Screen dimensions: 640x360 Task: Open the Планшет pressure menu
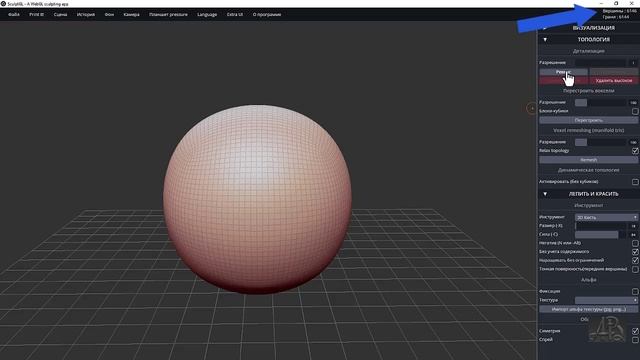click(168, 14)
